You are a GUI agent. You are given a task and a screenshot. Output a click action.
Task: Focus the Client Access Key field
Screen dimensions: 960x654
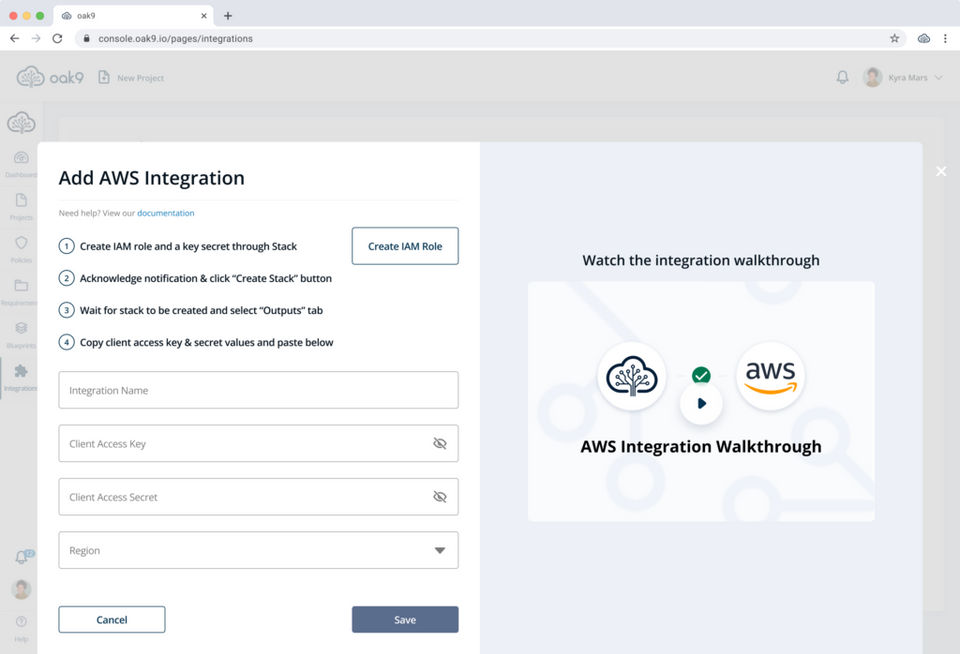(258, 443)
